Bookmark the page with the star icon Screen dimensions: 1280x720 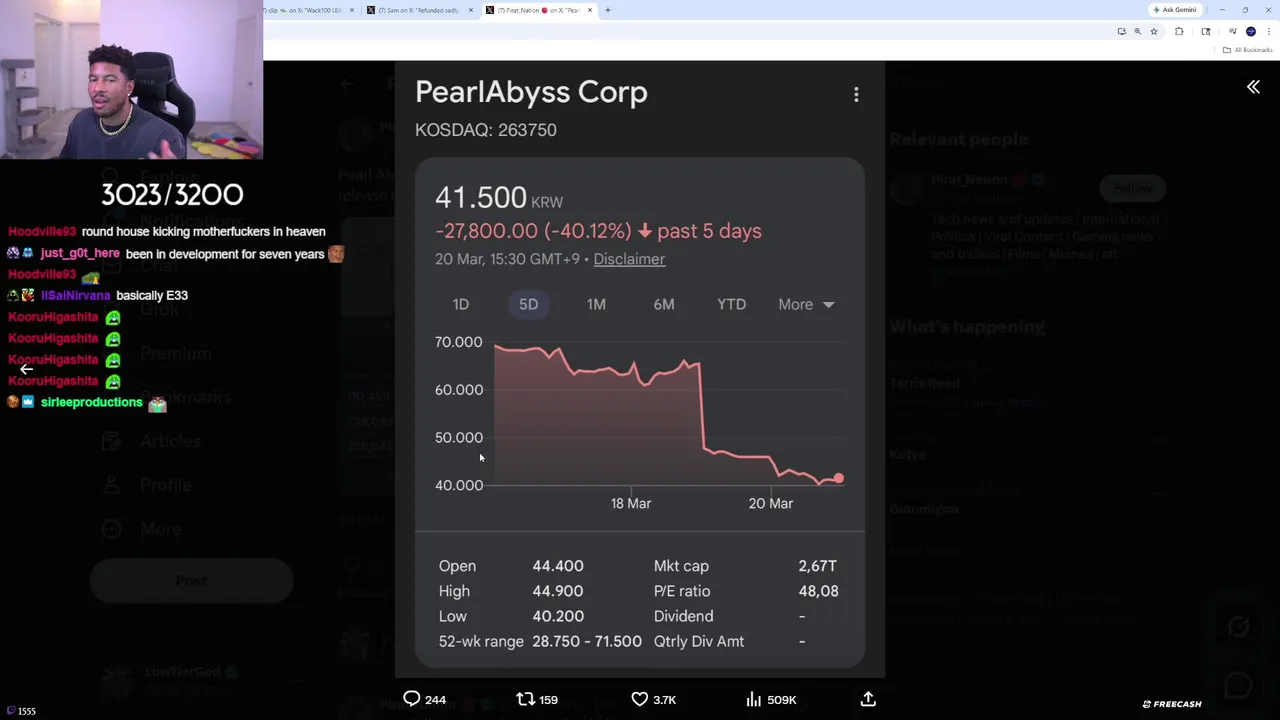[x=1154, y=31]
